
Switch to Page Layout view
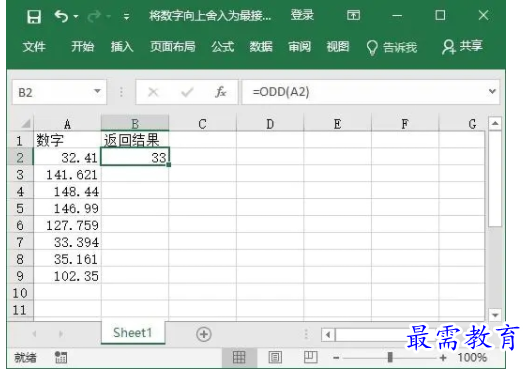(275, 357)
